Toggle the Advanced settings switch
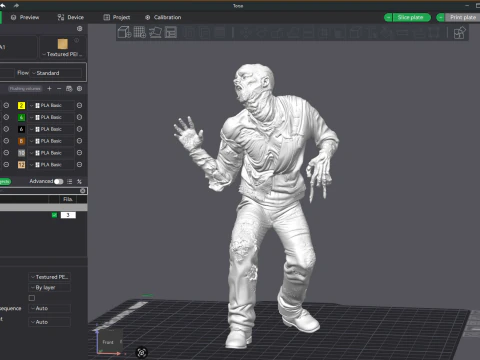 point(59,181)
